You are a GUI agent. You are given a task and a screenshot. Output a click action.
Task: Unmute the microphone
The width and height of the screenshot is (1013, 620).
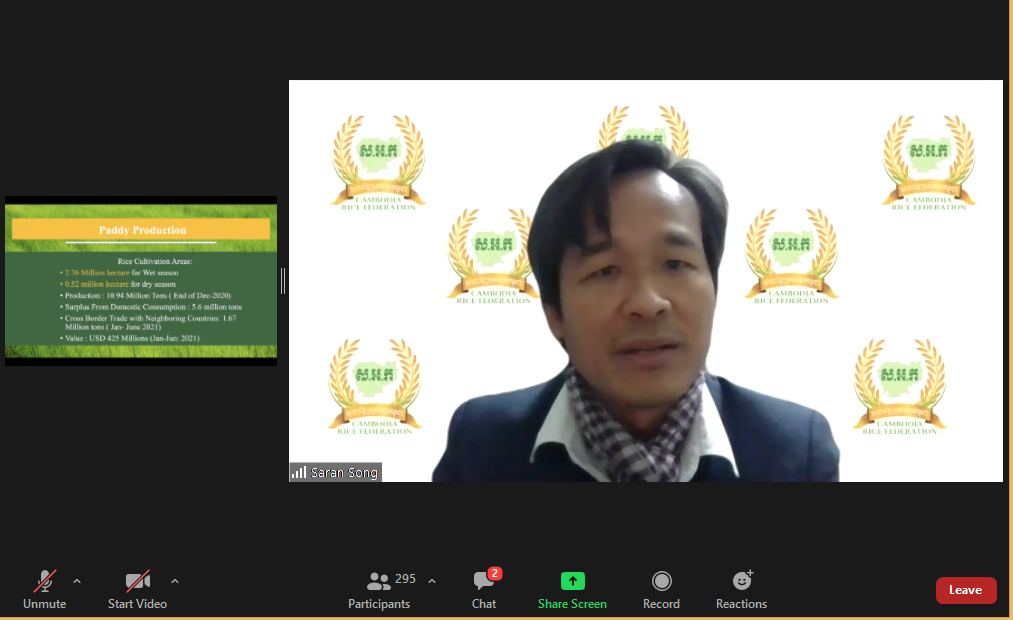(x=45, y=590)
